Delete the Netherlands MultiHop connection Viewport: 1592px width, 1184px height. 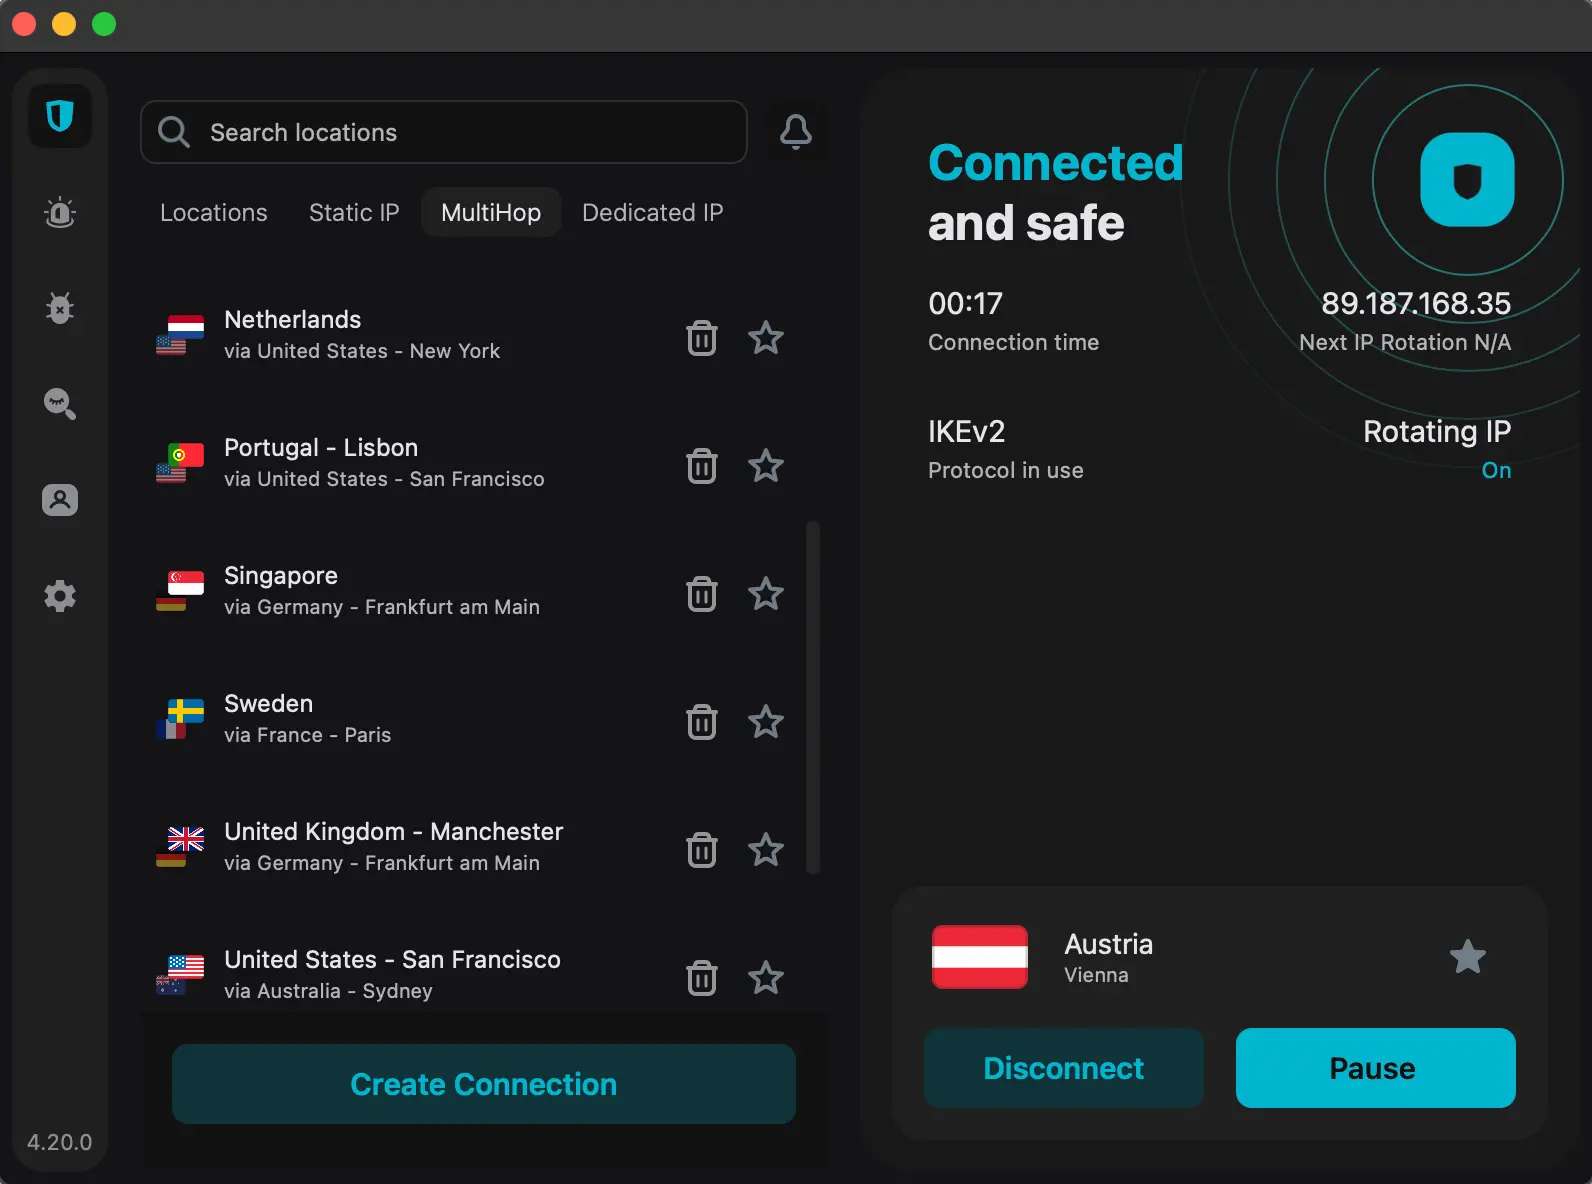(702, 338)
